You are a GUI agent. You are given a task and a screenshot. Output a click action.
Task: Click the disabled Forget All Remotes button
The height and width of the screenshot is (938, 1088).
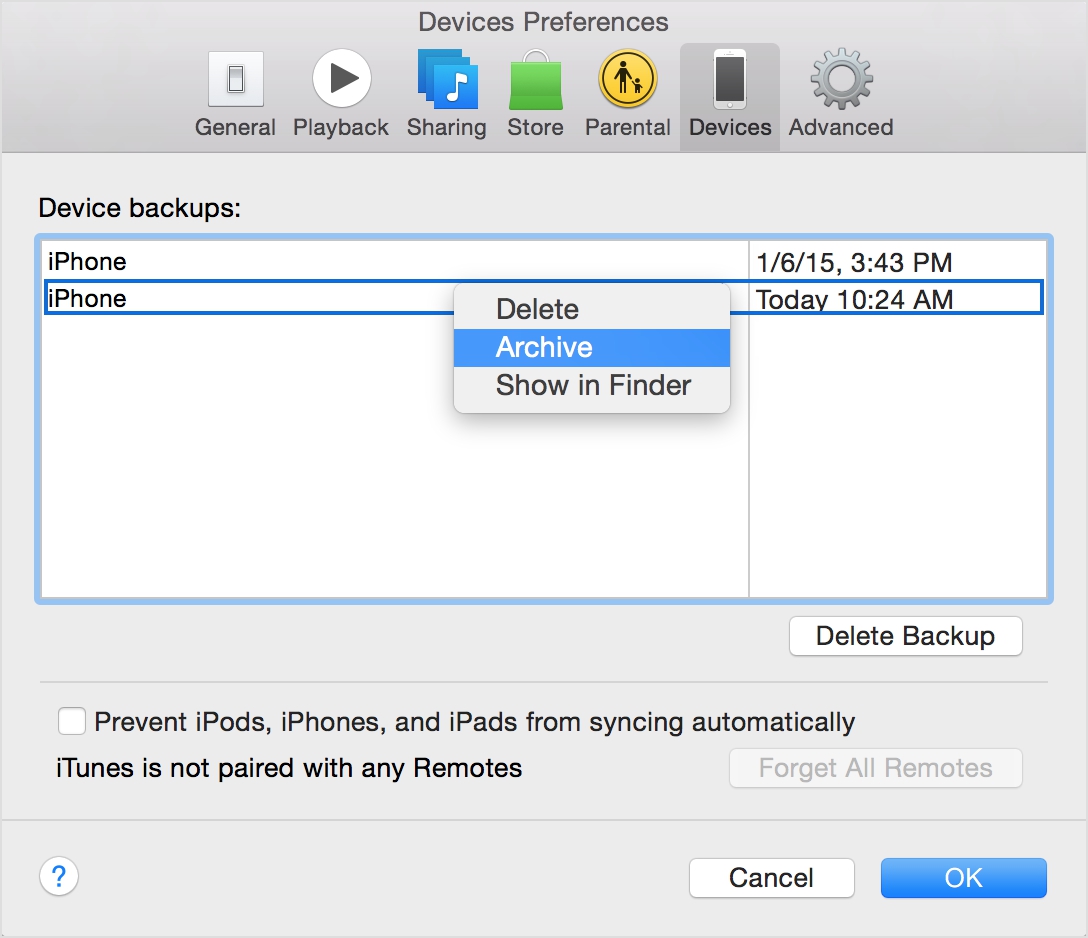click(x=875, y=768)
